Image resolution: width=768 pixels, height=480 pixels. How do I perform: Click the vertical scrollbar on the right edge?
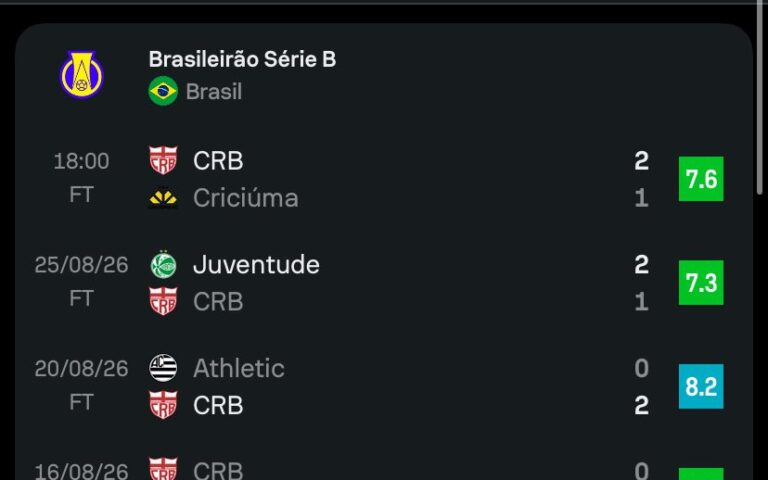pos(760,98)
